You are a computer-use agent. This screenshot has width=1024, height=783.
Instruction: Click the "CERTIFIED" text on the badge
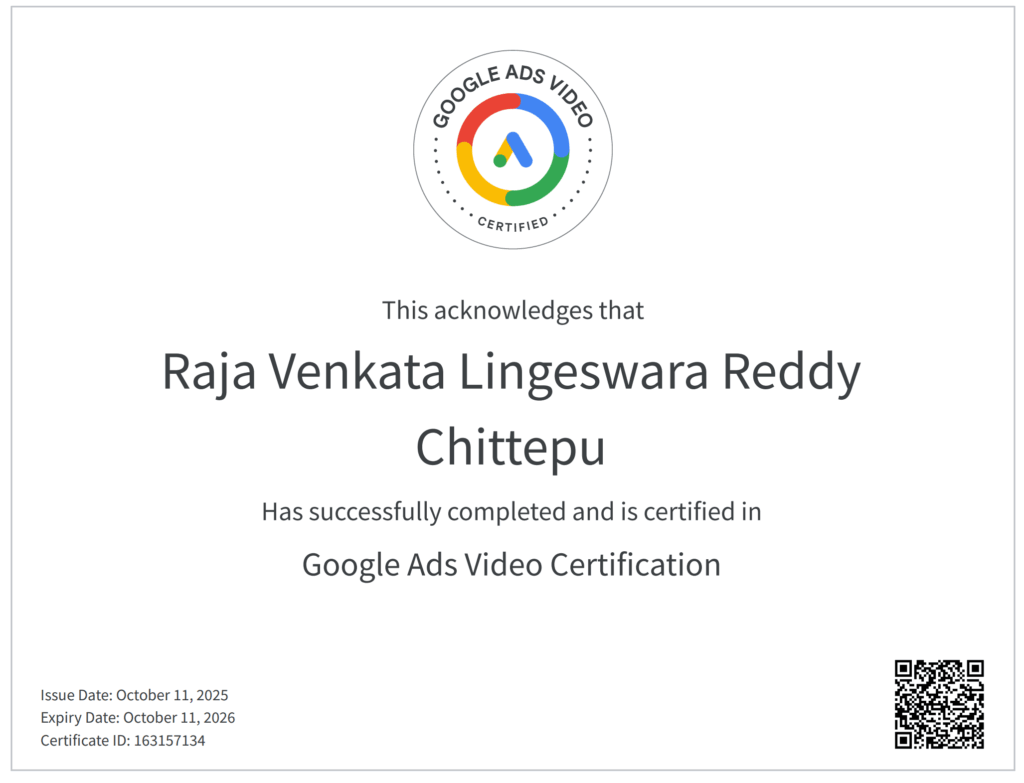click(513, 222)
